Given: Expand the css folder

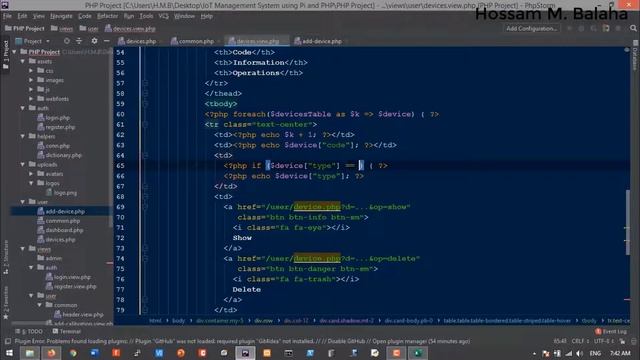Looking at the screenshot, I should point(31,71).
